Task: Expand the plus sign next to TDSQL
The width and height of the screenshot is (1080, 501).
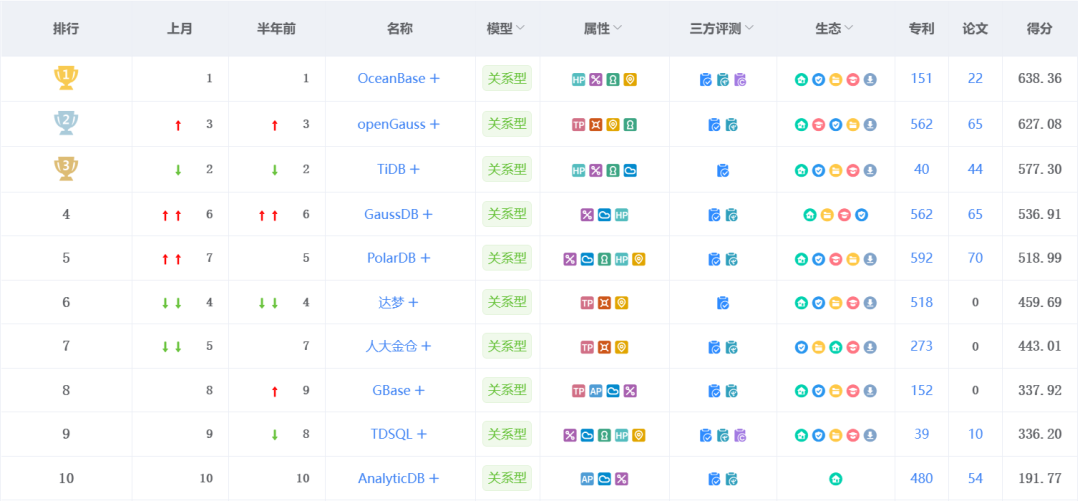Action: point(422,435)
